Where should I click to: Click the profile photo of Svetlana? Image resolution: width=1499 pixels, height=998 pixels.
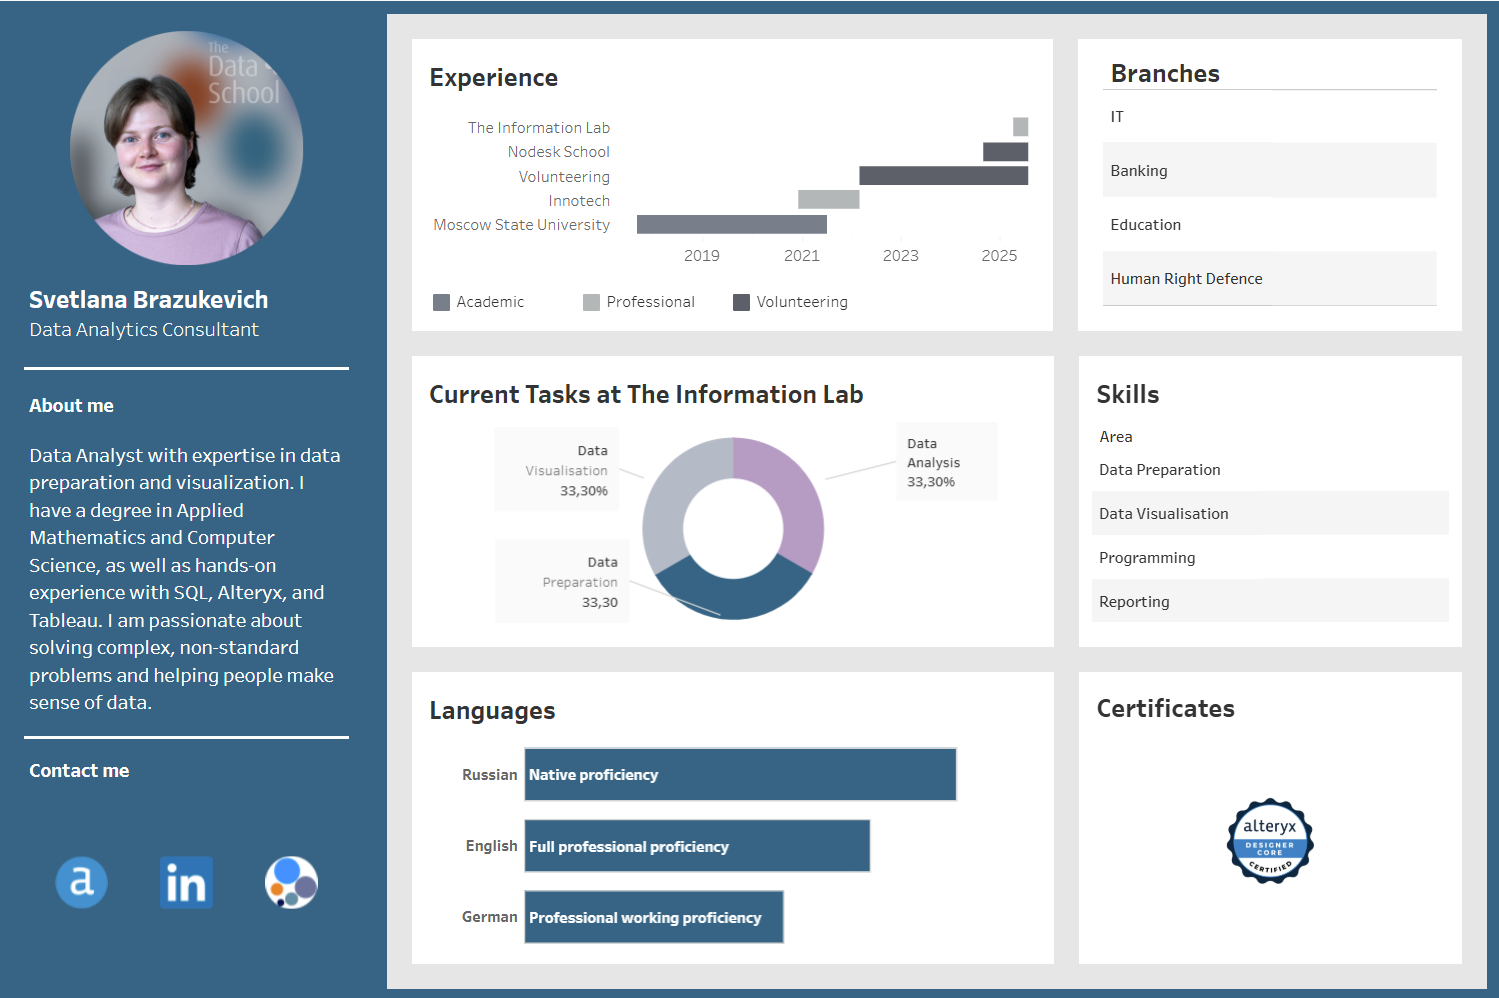187,148
